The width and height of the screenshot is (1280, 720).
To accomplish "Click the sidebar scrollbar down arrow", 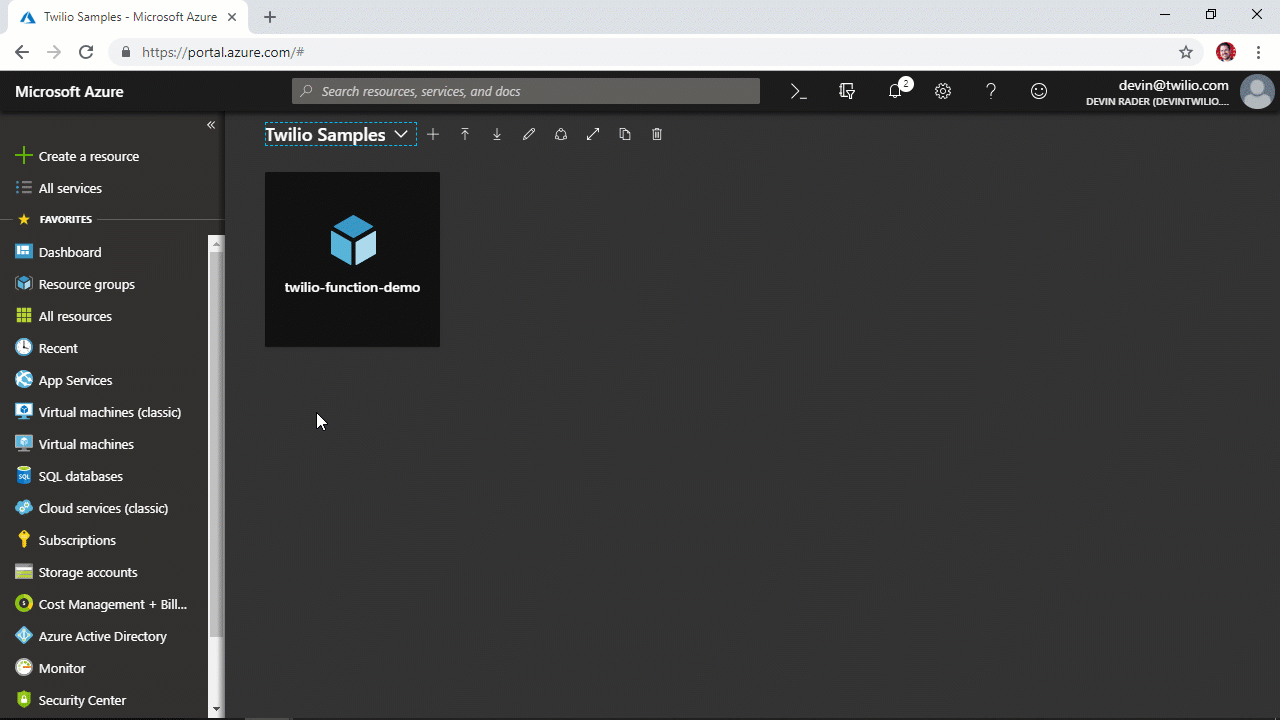I will tap(216, 709).
